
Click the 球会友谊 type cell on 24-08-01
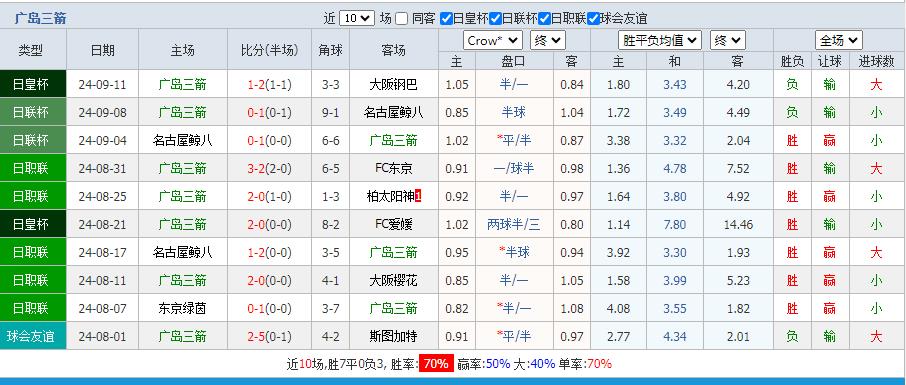pyautogui.click(x=33, y=336)
